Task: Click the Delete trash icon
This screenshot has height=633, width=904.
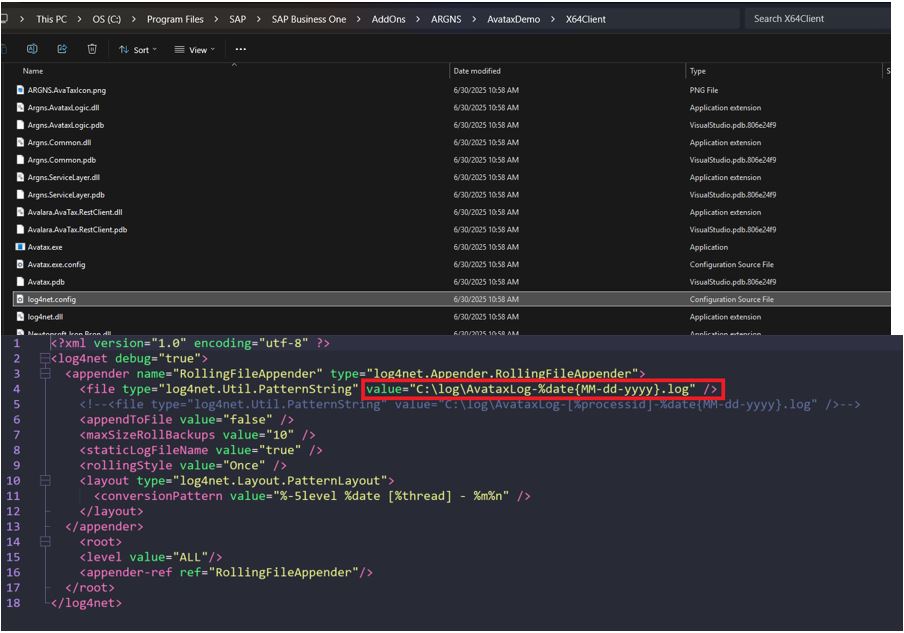Action: click(x=92, y=49)
